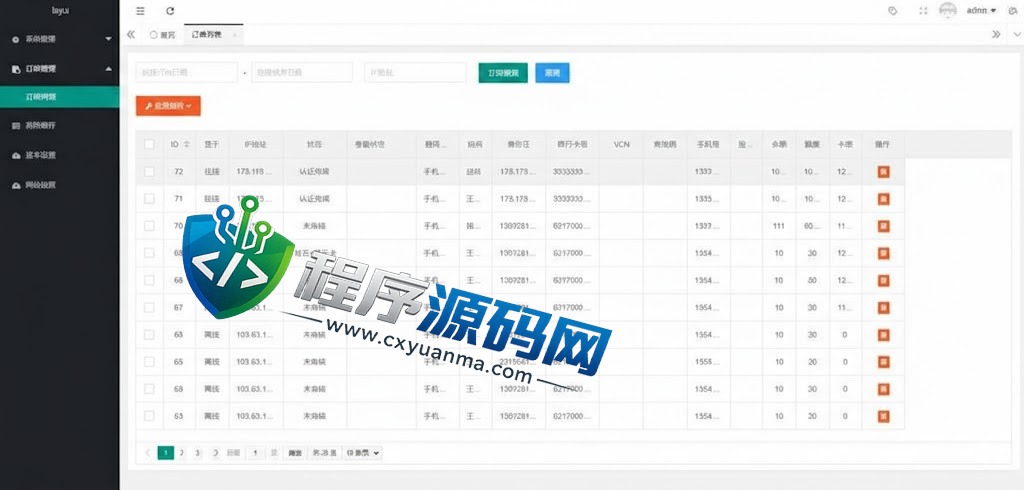
Task: Confirm page jump button beside page input
Action: (295, 453)
